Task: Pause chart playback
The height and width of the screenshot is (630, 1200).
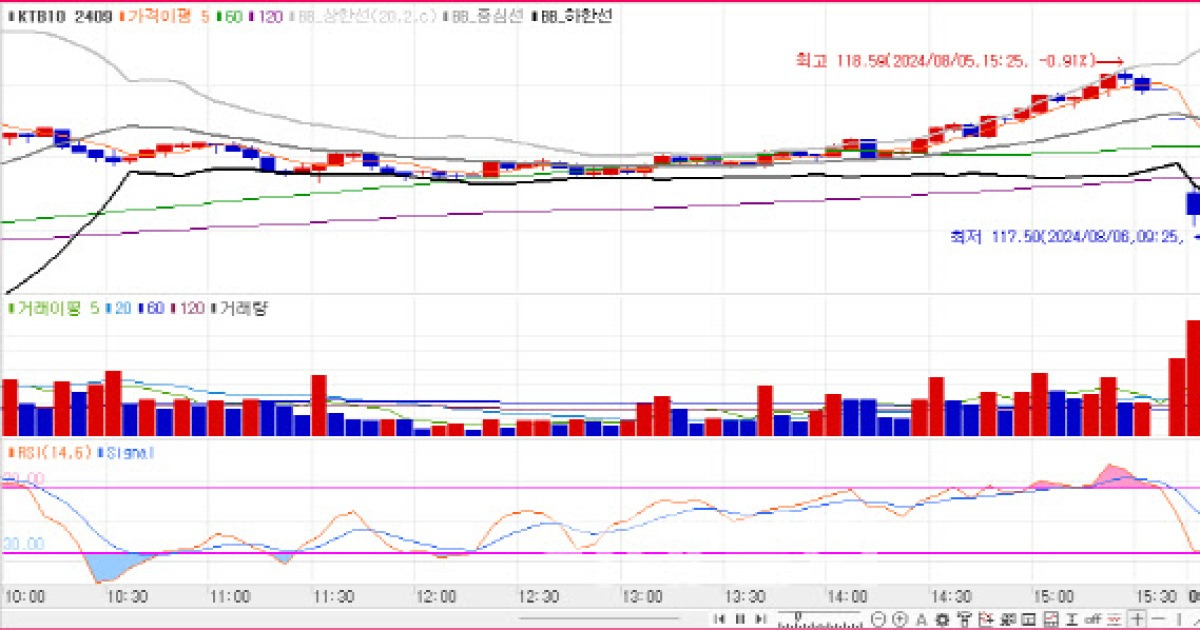Action: pos(741,619)
